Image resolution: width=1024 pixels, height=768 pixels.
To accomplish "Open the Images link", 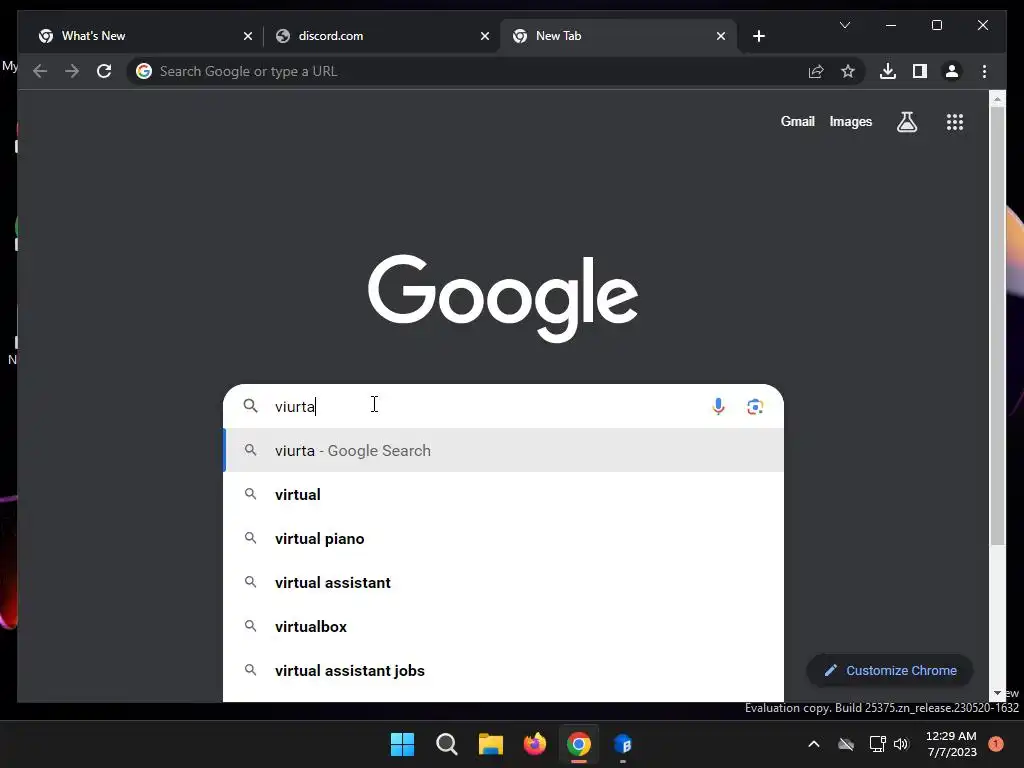I will (850, 121).
